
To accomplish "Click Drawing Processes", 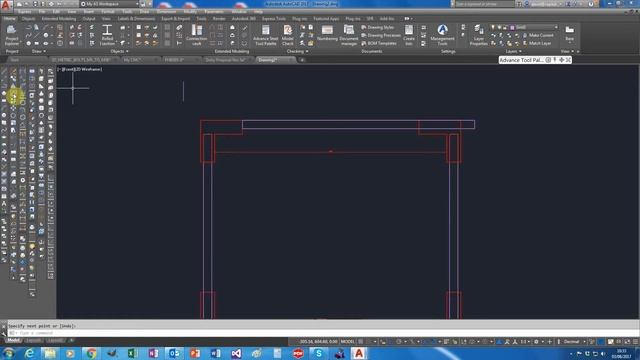I will [381, 35].
